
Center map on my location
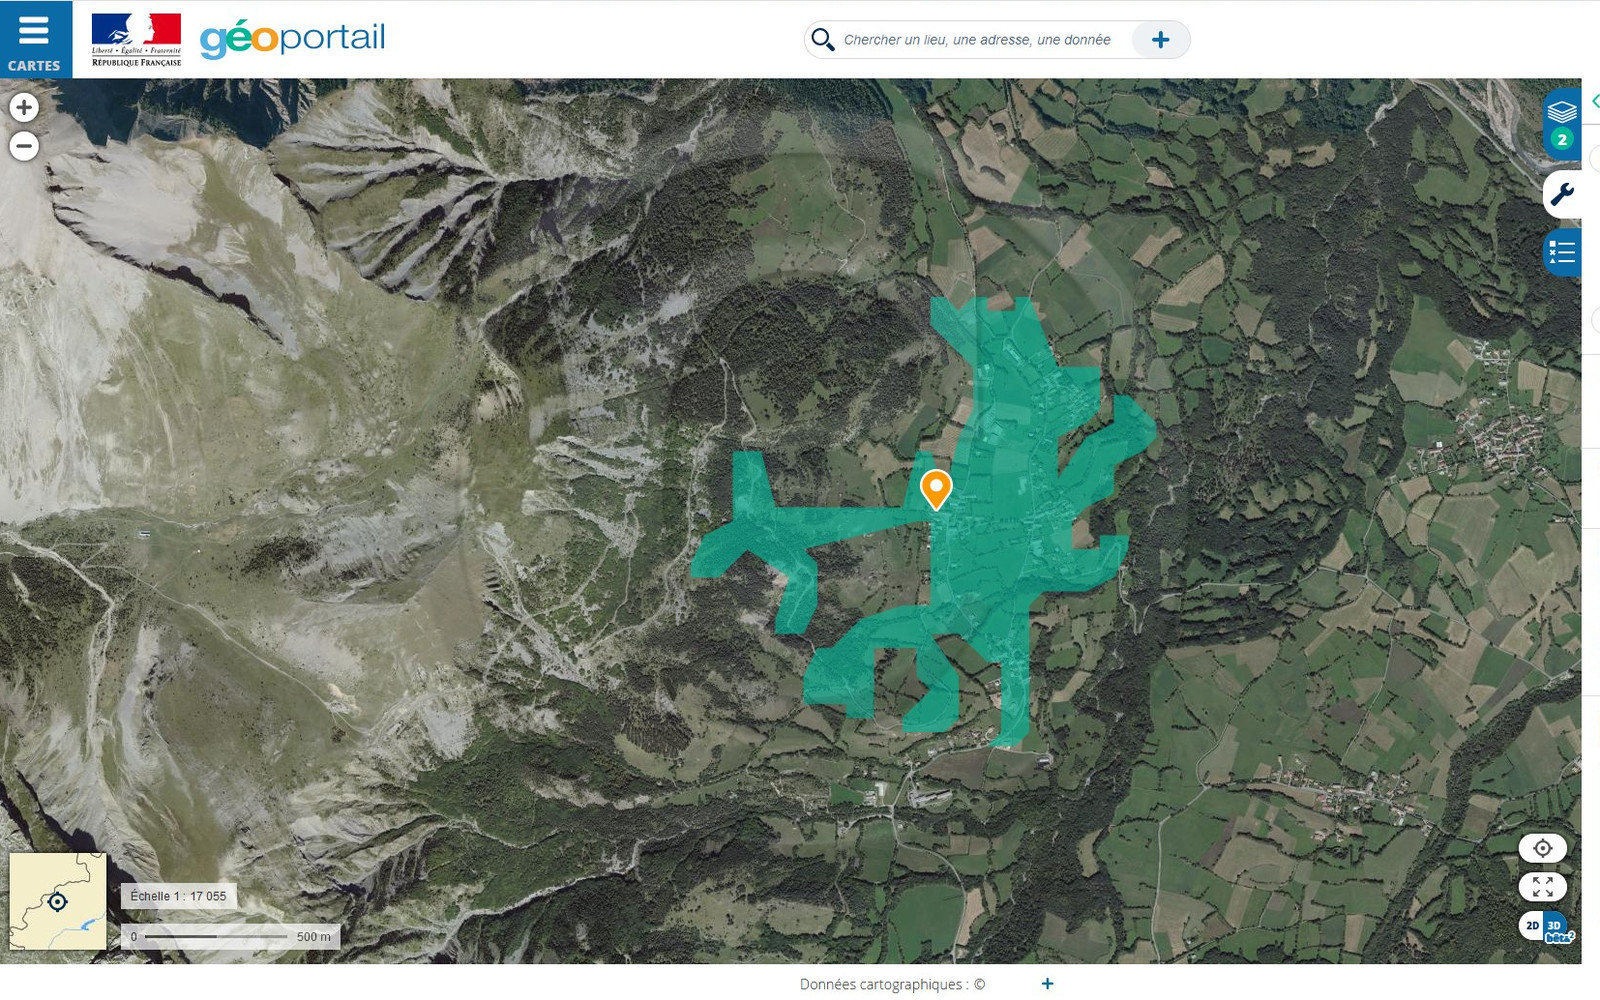click(x=1542, y=848)
